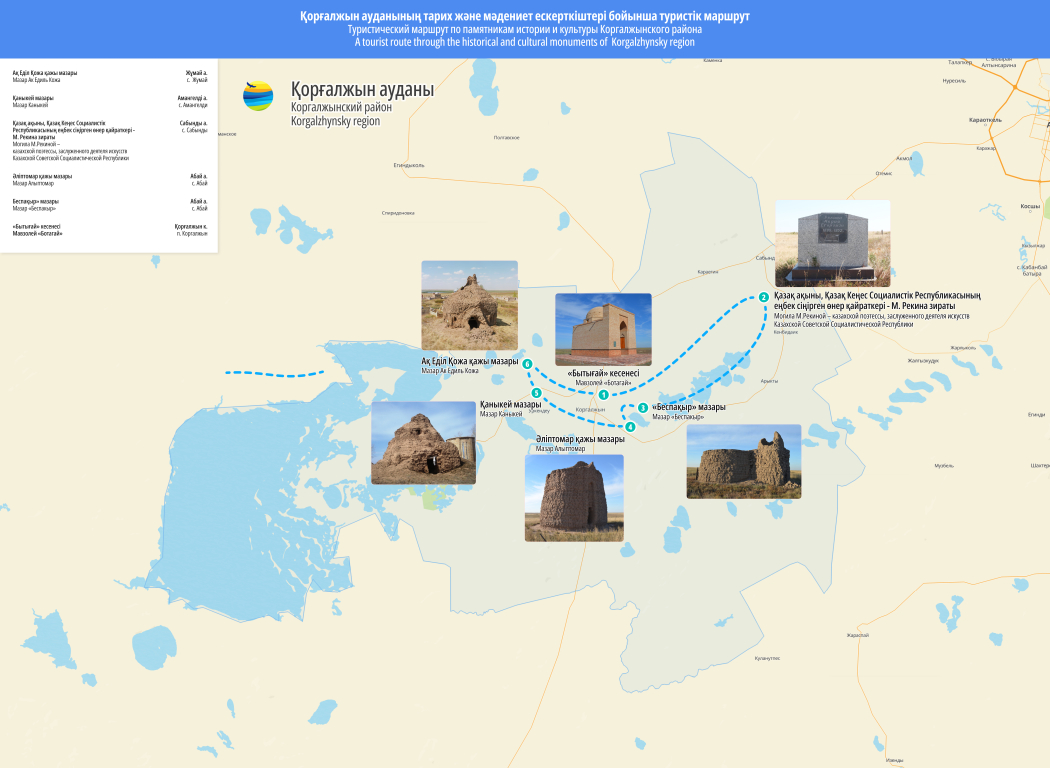Viewport: 1050px width, 768px height.
Task: Click map caption 'Әліптомар қажы мазары' below marker 4
Action: pyautogui.click(x=580, y=439)
